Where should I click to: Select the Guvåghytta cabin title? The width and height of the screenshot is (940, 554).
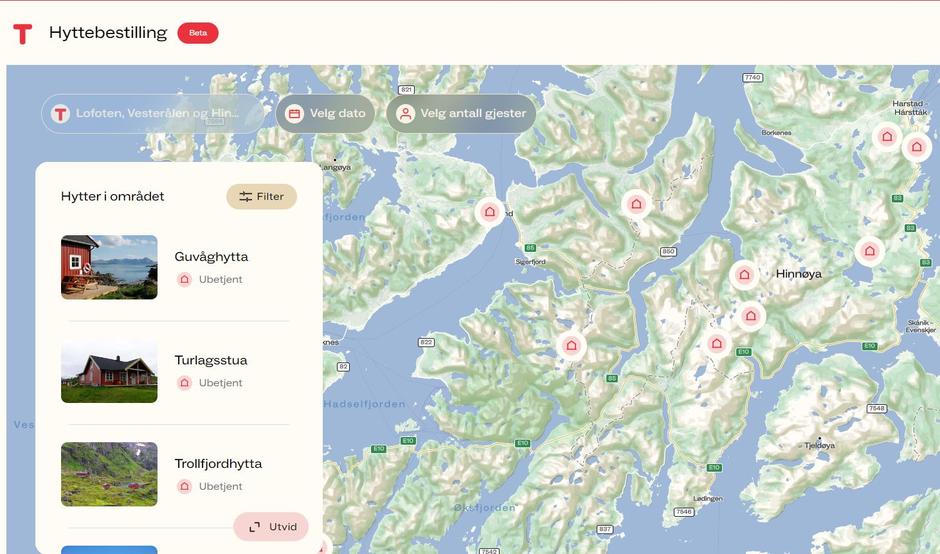pyautogui.click(x=211, y=257)
